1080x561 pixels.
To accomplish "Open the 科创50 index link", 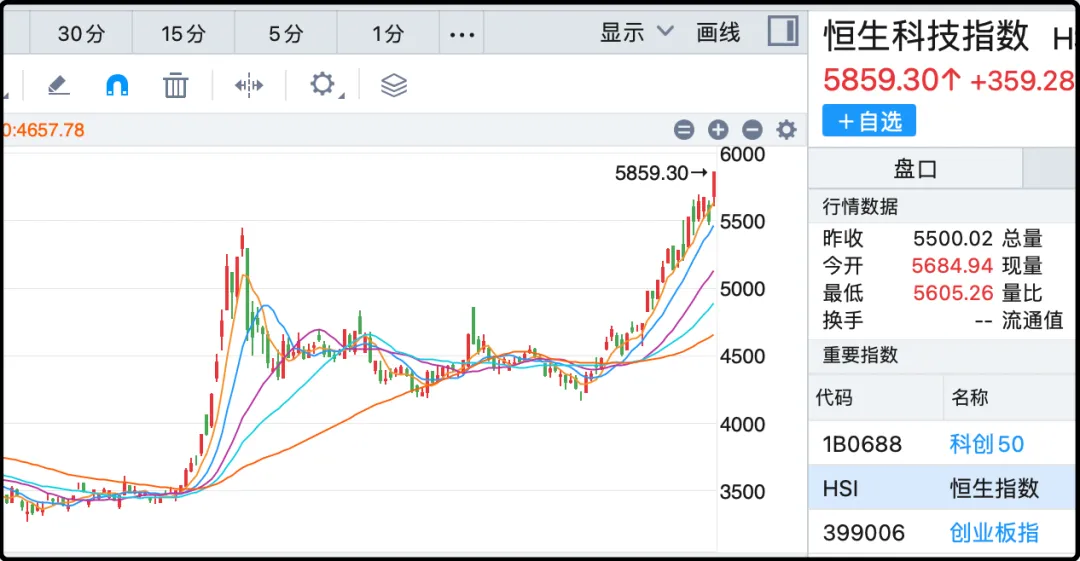I will pyautogui.click(x=986, y=444).
